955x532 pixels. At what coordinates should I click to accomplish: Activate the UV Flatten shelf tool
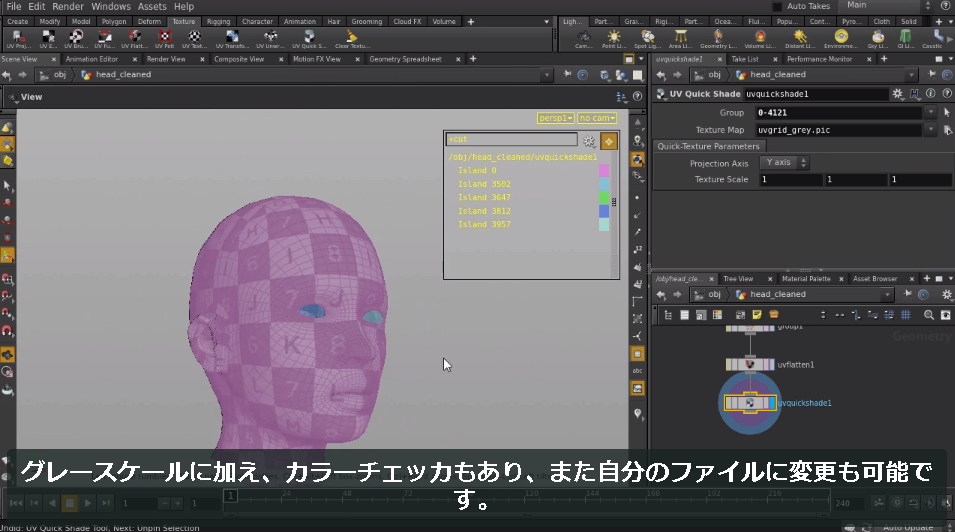click(134, 39)
